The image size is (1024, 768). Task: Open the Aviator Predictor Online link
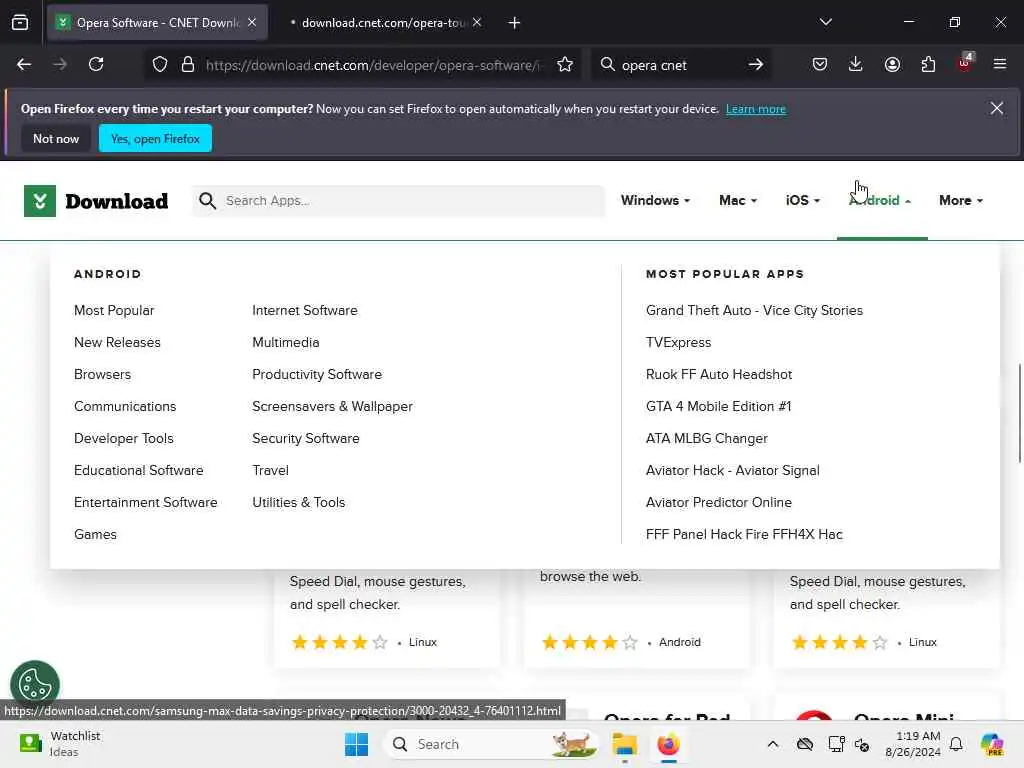pyautogui.click(x=719, y=503)
